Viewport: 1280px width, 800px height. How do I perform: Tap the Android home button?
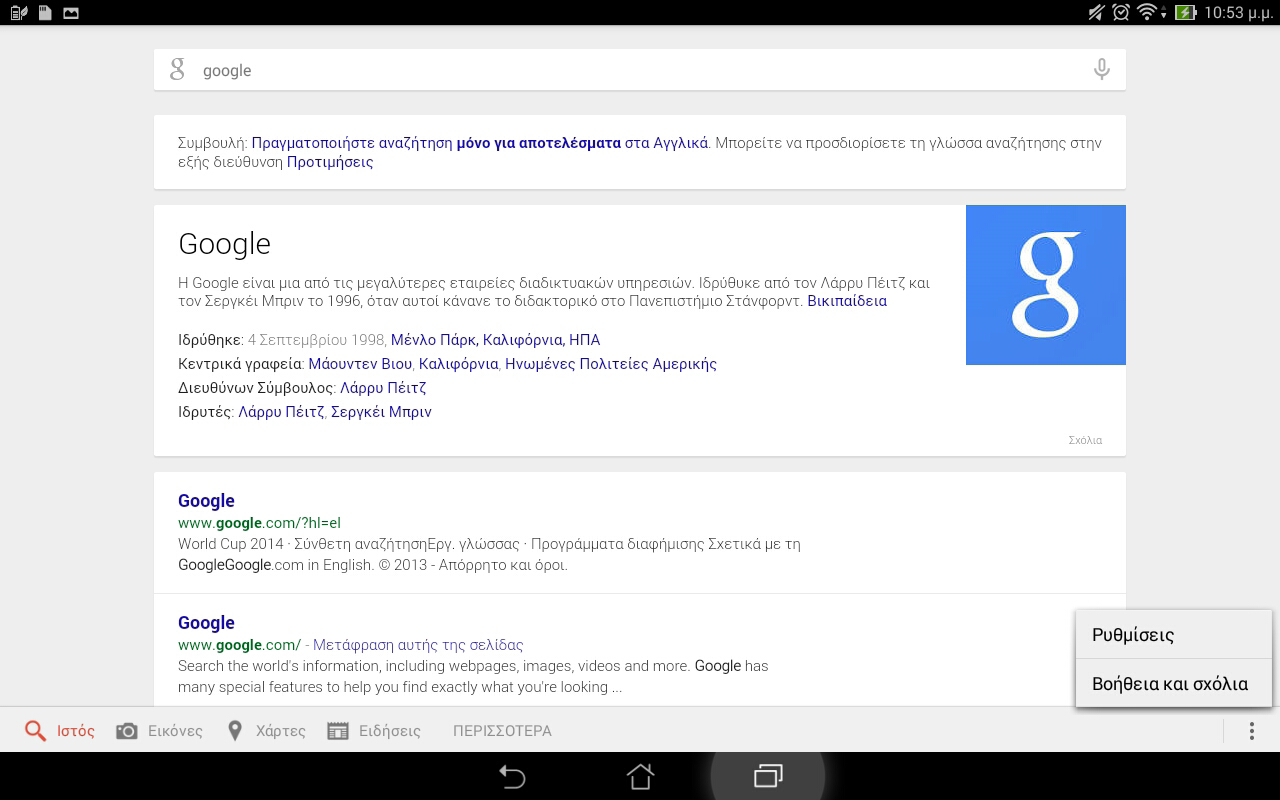[640, 776]
